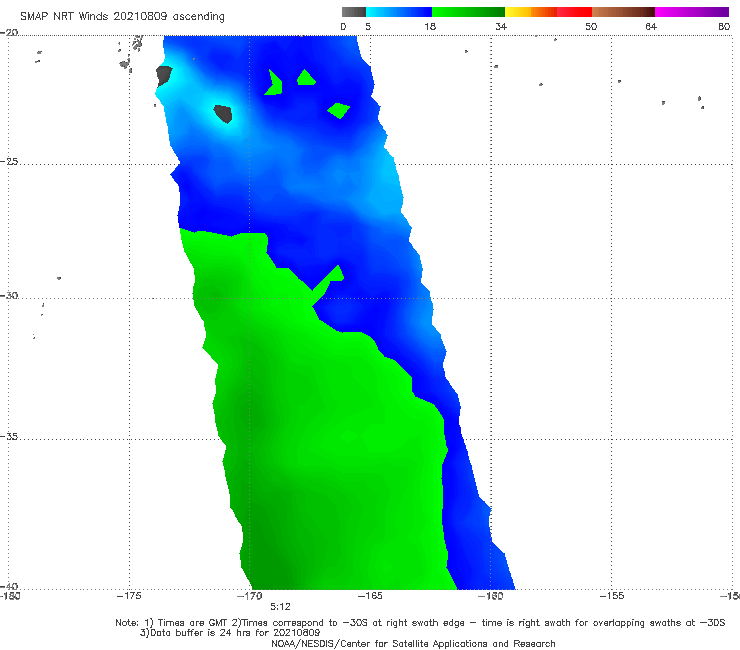Pick the yellow-to-red 34-50 color bar segment
The width and height of the screenshot is (740, 650).
pyautogui.click(x=548, y=12)
